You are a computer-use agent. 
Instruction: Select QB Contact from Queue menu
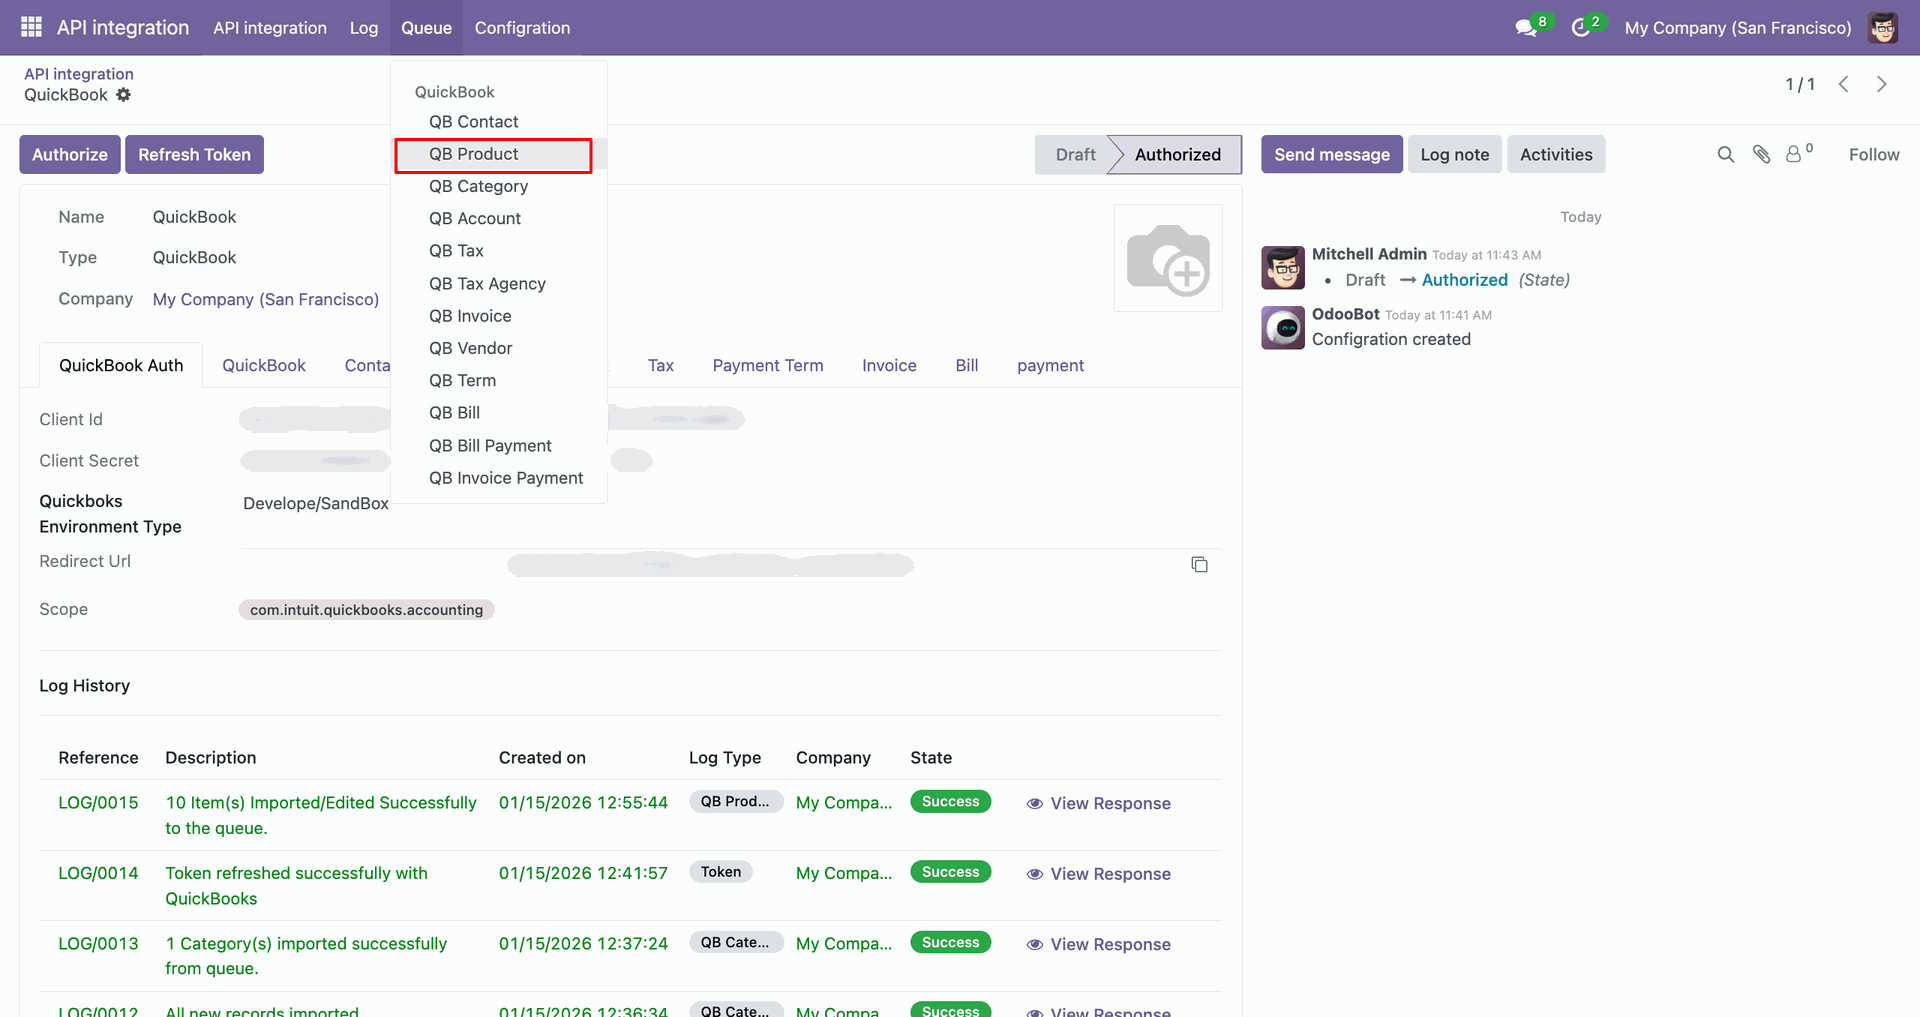499,122
